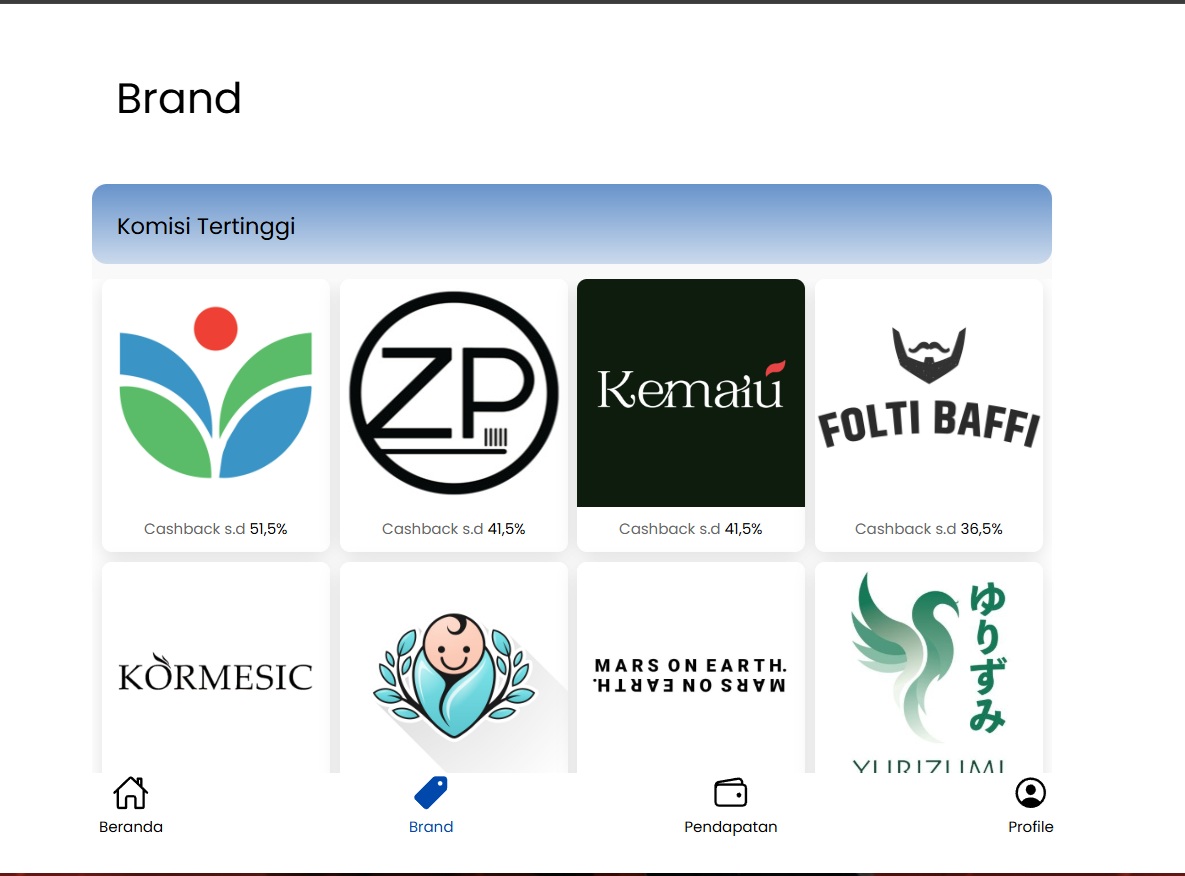Open the Kormesic brand card
This screenshot has height=876, width=1185.
215,667
